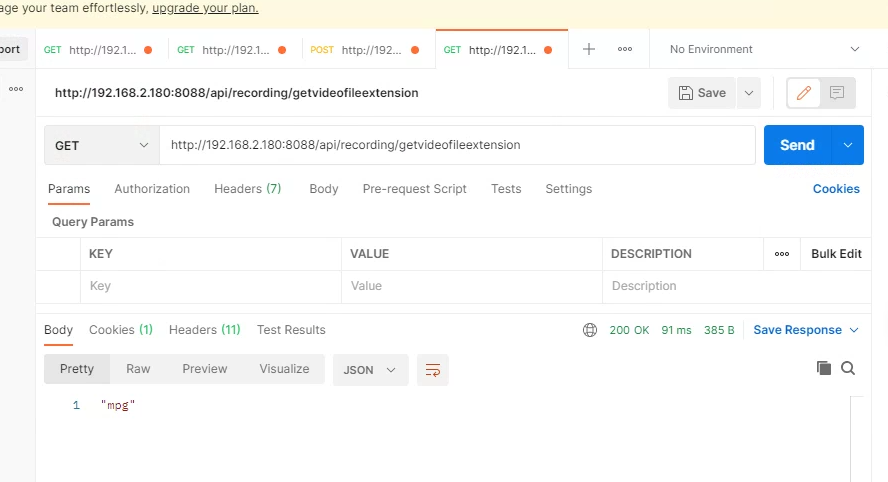Expand the JSON format dropdown
Screen dimensions: 888x482
[370, 370]
